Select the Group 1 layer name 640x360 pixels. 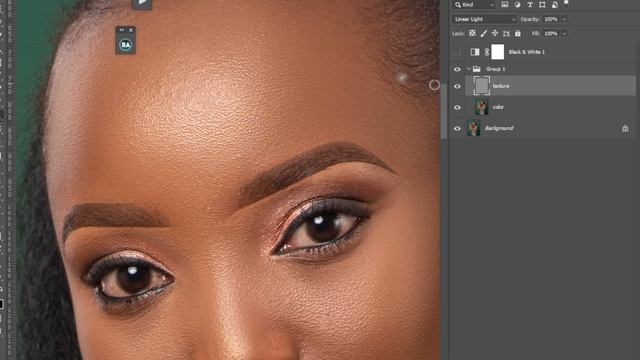click(496, 69)
